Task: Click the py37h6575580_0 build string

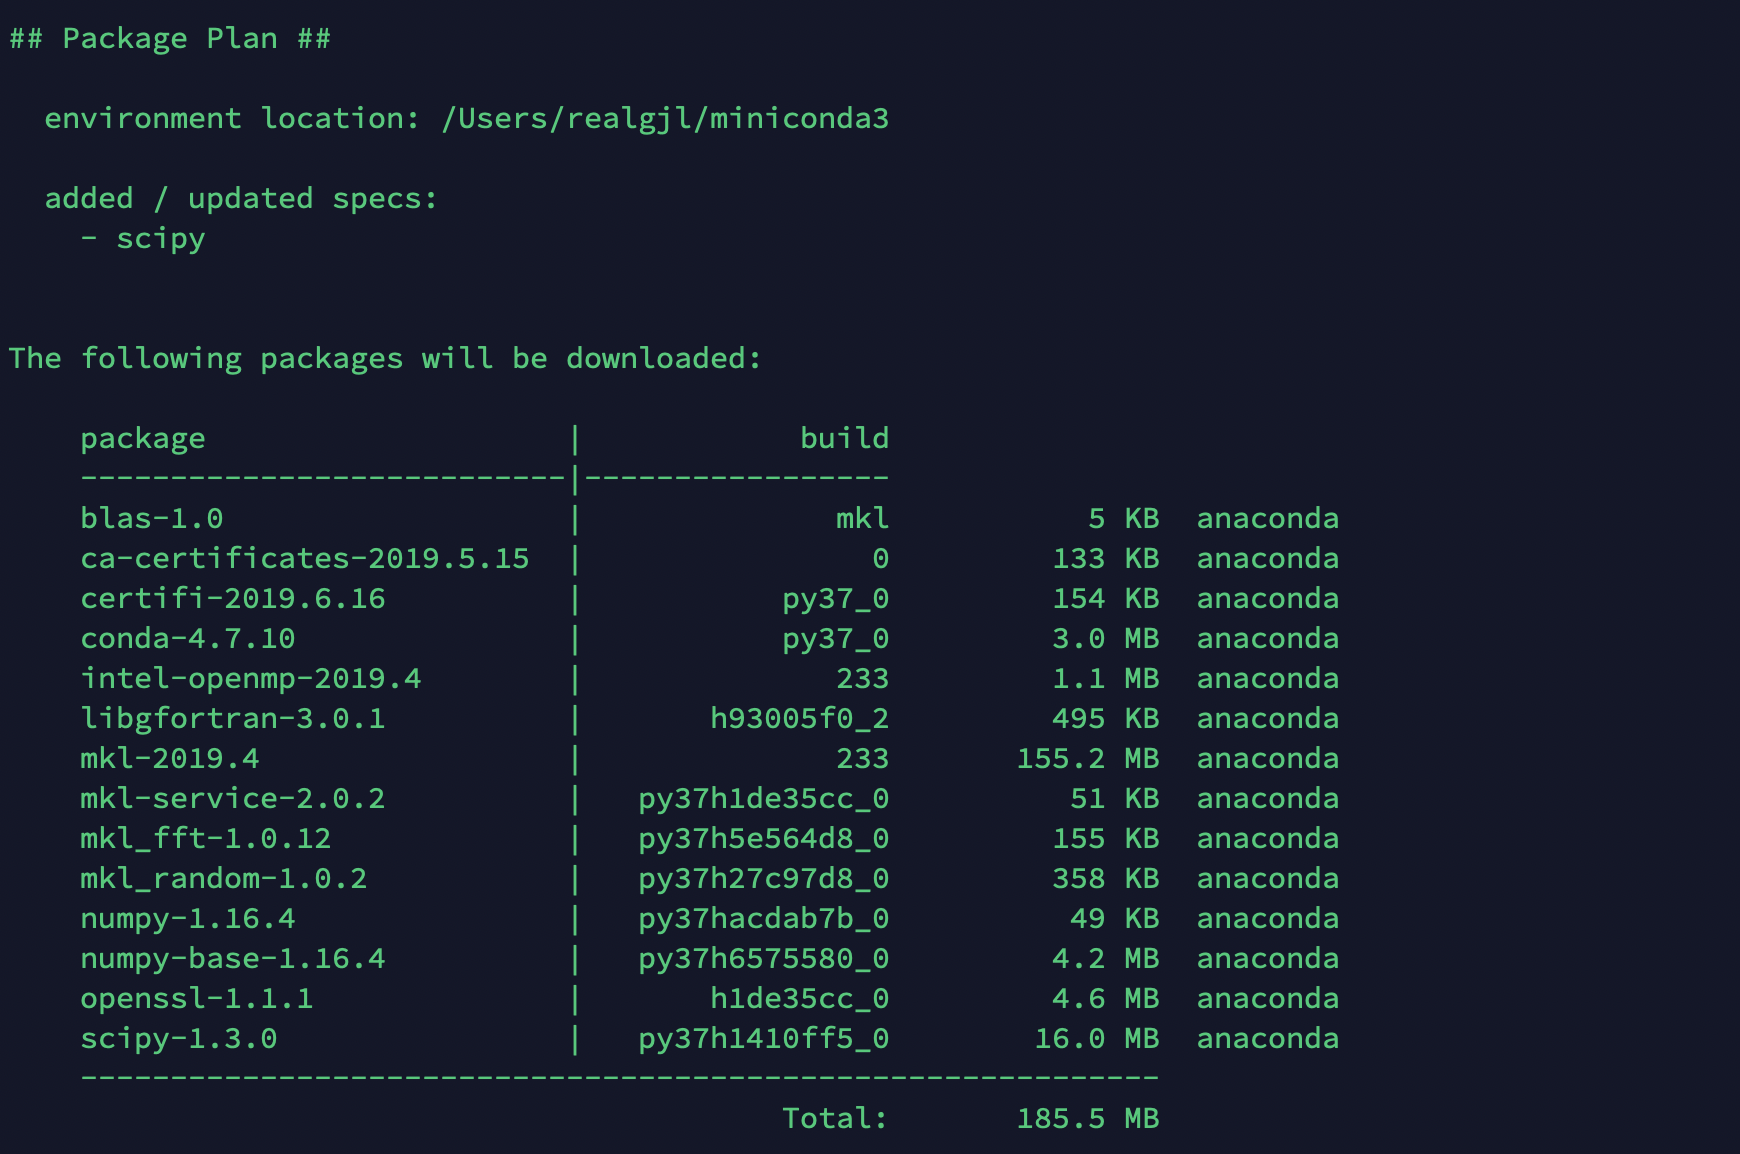Action: click(763, 960)
